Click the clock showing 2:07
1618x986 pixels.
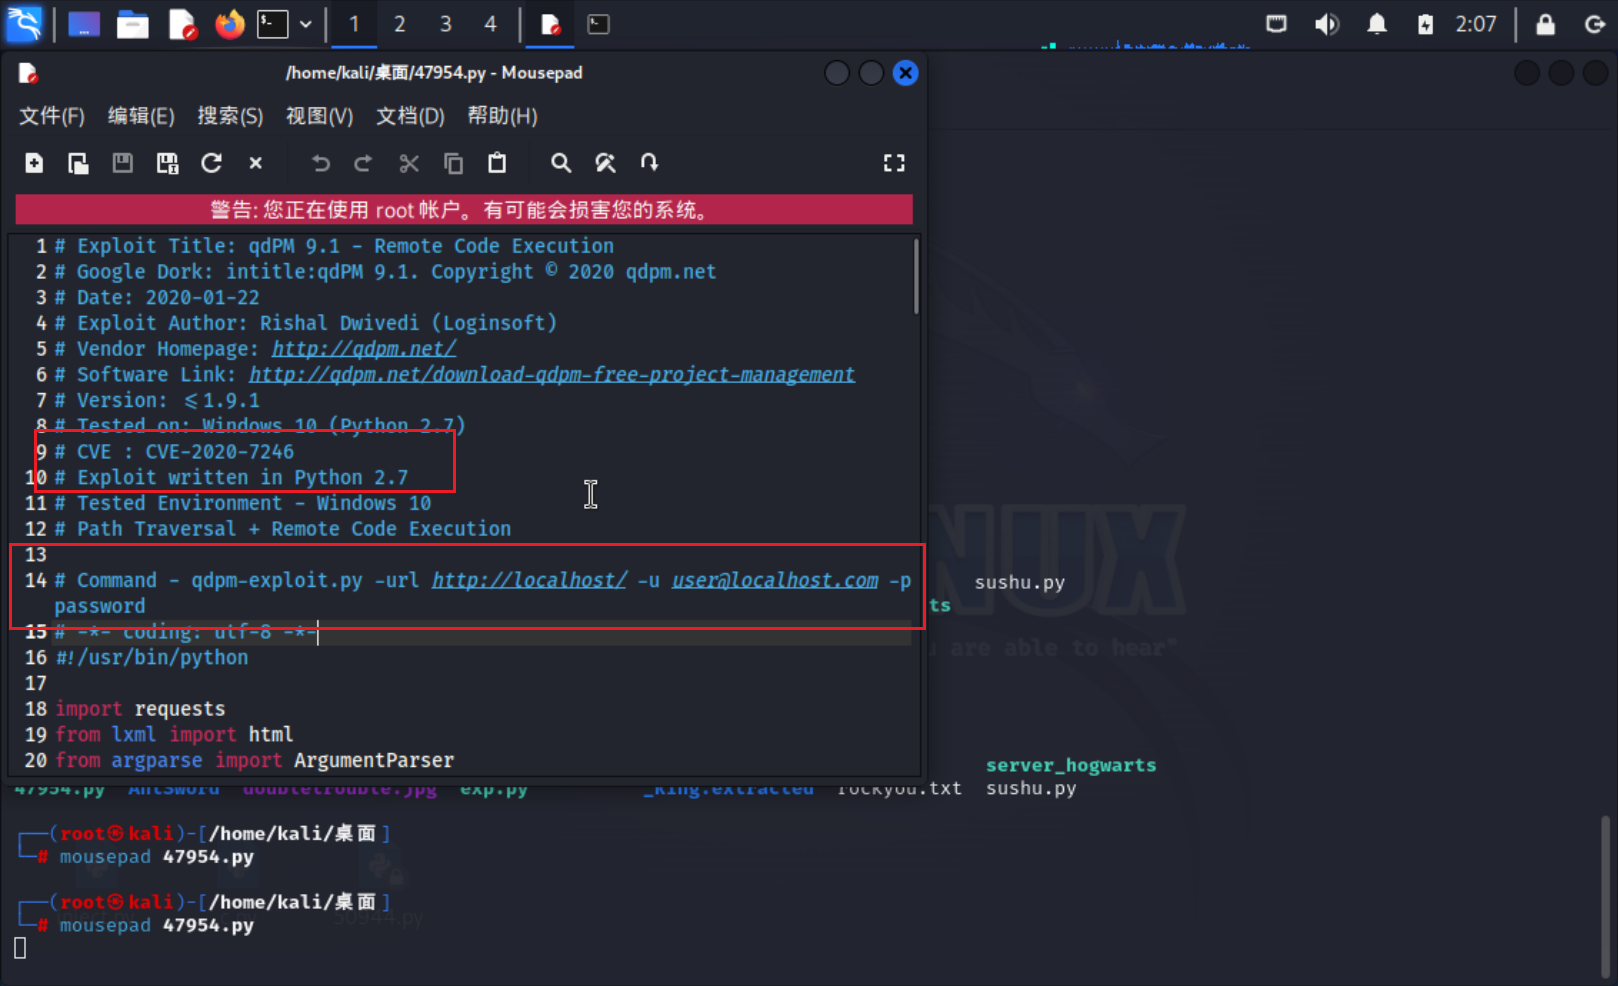point(1475,24)
